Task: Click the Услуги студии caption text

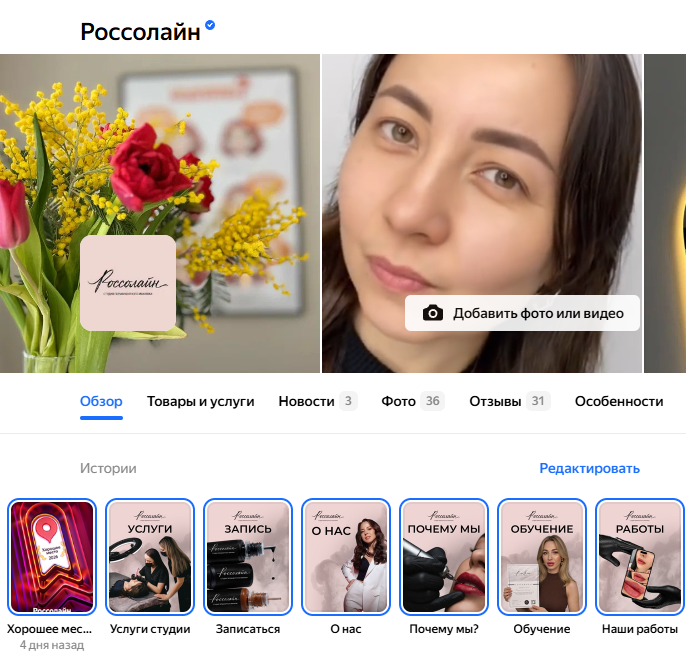Action: coord(150,629)
